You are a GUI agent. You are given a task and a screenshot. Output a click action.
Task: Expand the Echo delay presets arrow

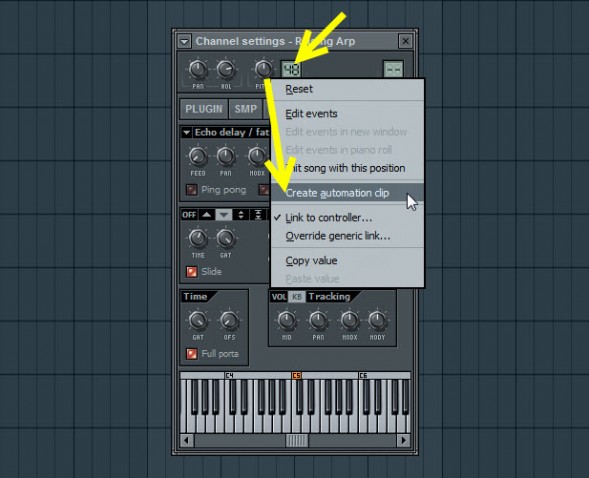pos(186,133)
